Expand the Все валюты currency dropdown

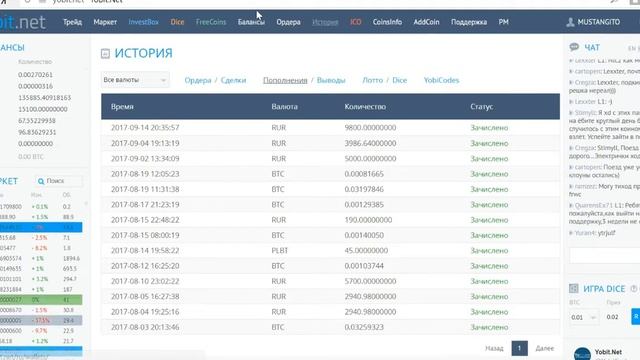[135, 80]
